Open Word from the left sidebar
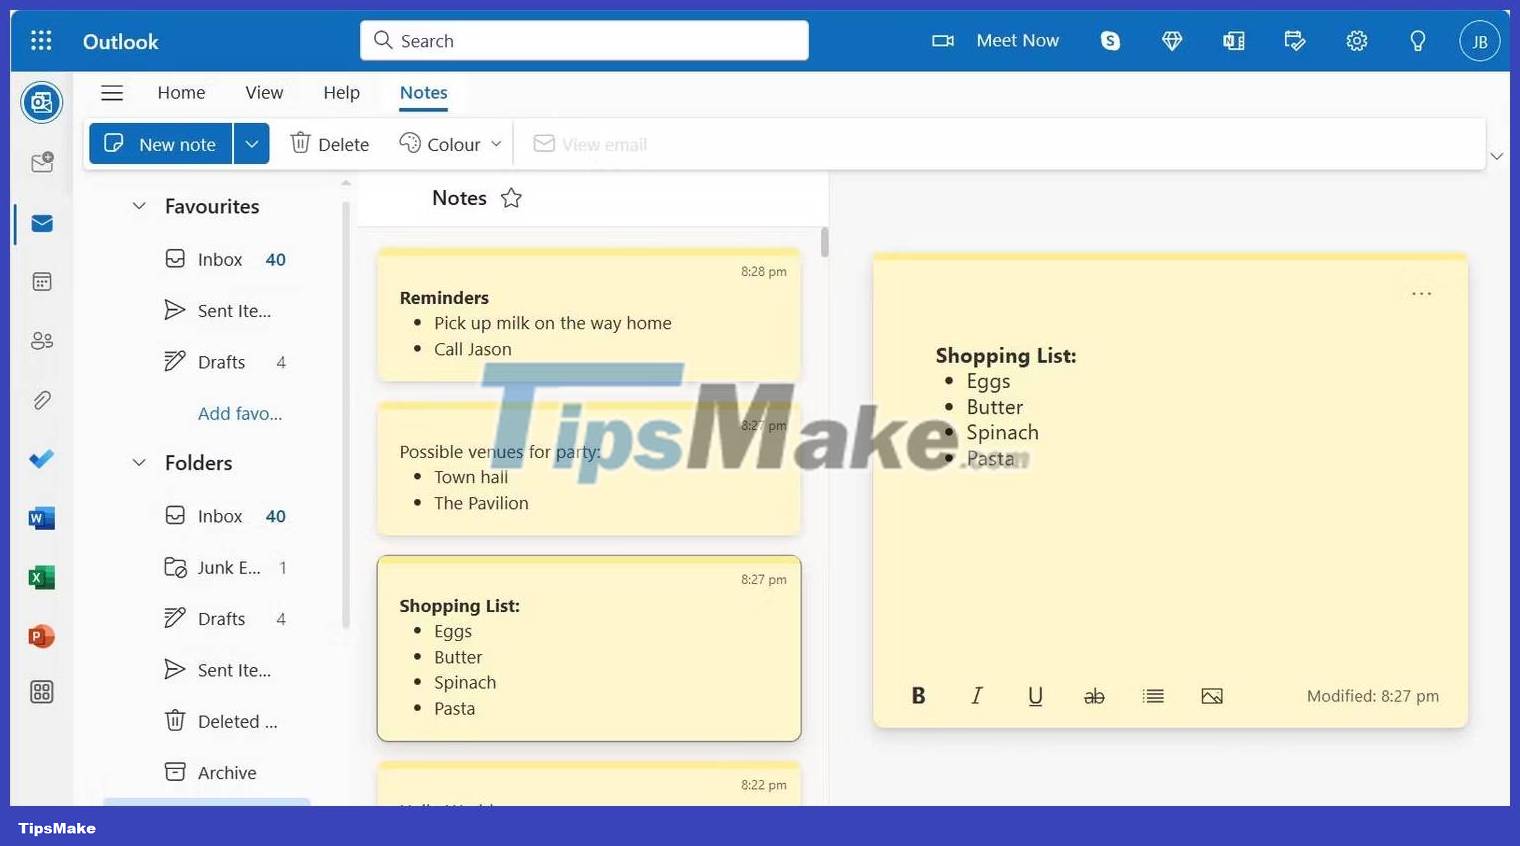 click(41, 518)
